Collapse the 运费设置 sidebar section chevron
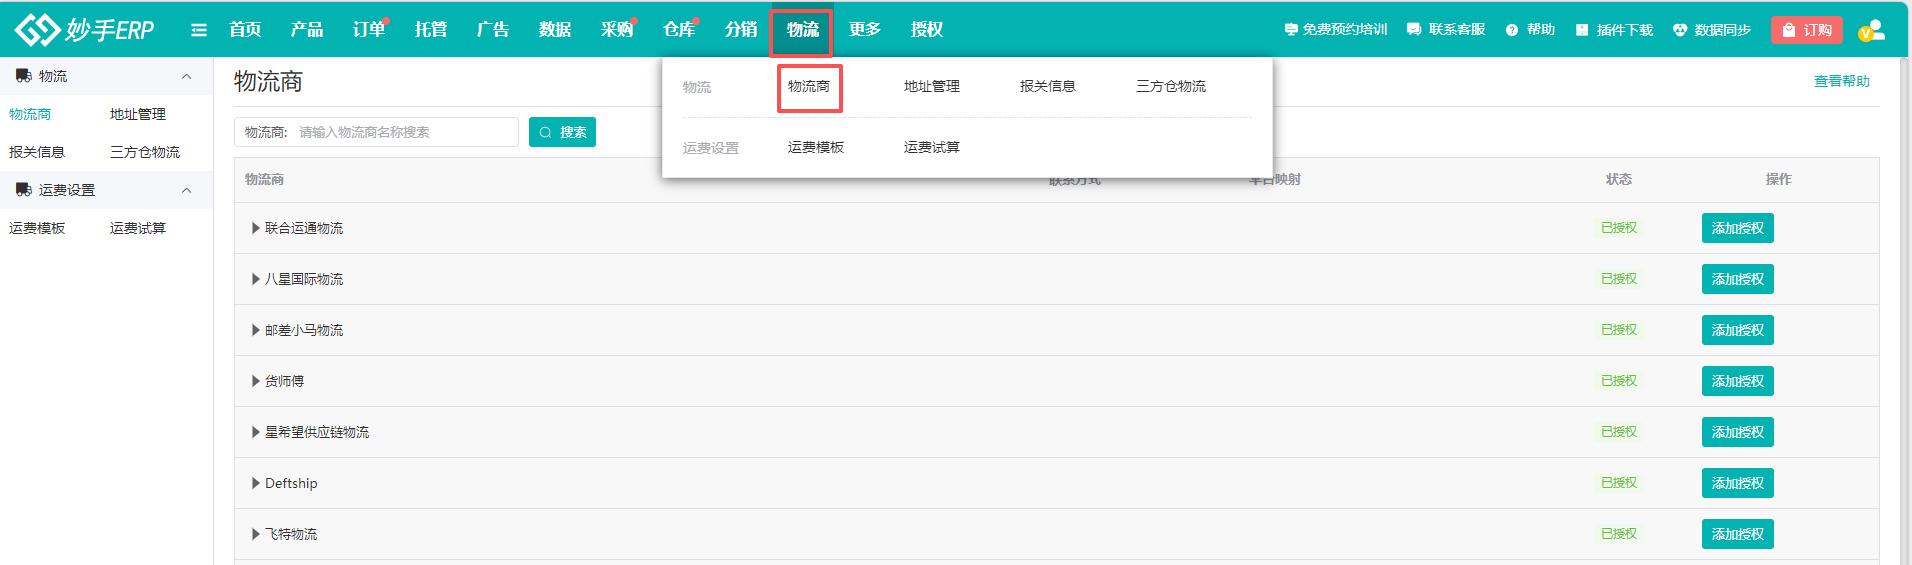Image resolution: width=1912 pixels, height=565 pixels. 186,190
